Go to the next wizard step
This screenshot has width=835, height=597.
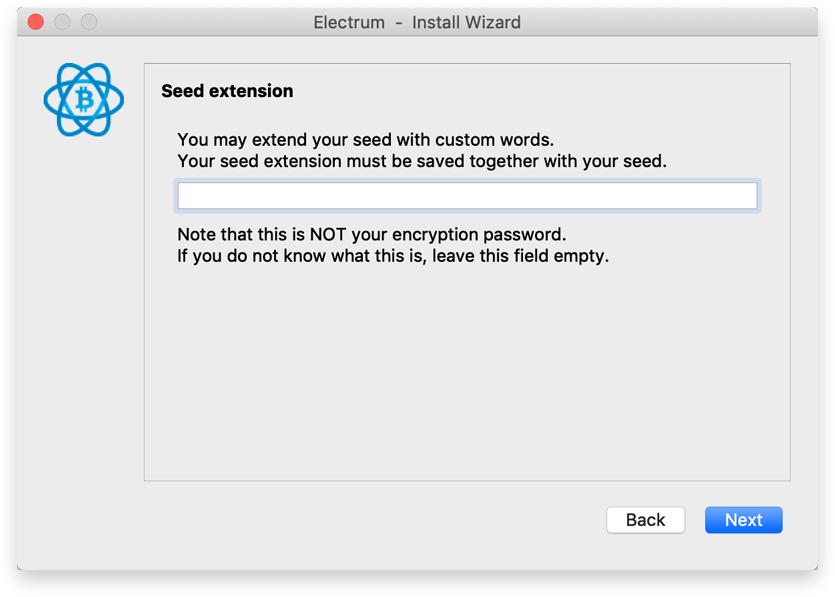pos(743,520)
